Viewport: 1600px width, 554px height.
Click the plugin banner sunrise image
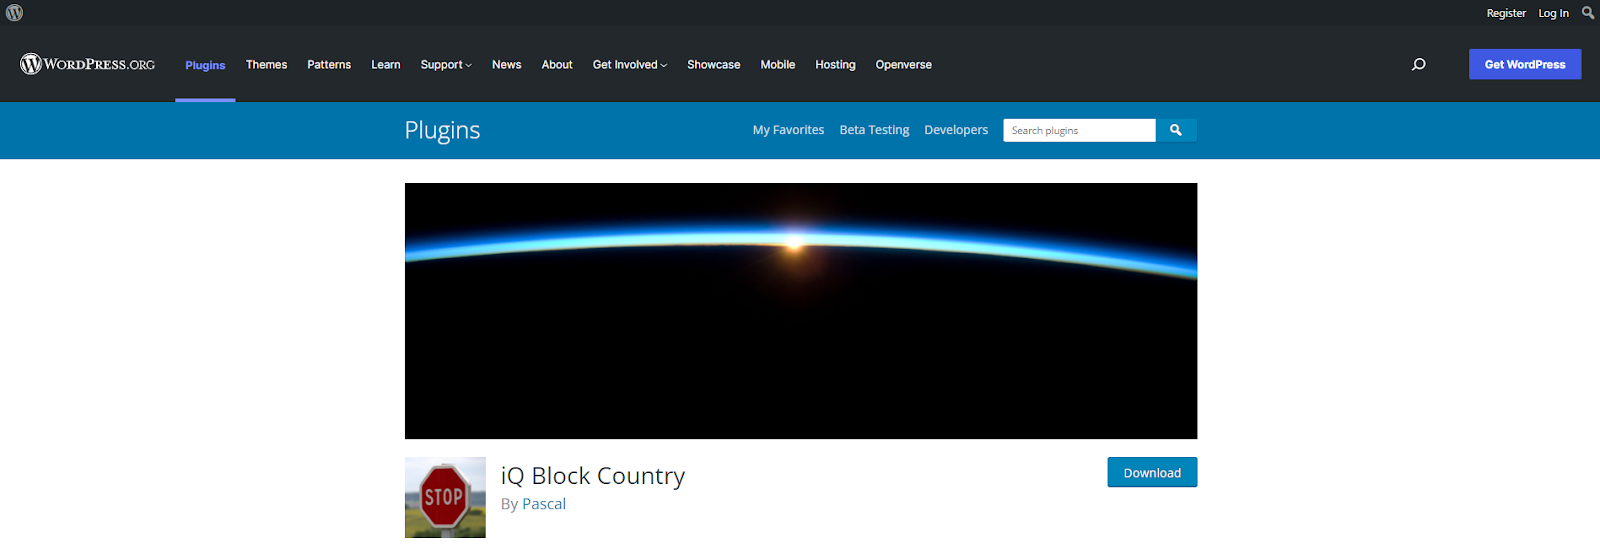[x=800, y=310]
